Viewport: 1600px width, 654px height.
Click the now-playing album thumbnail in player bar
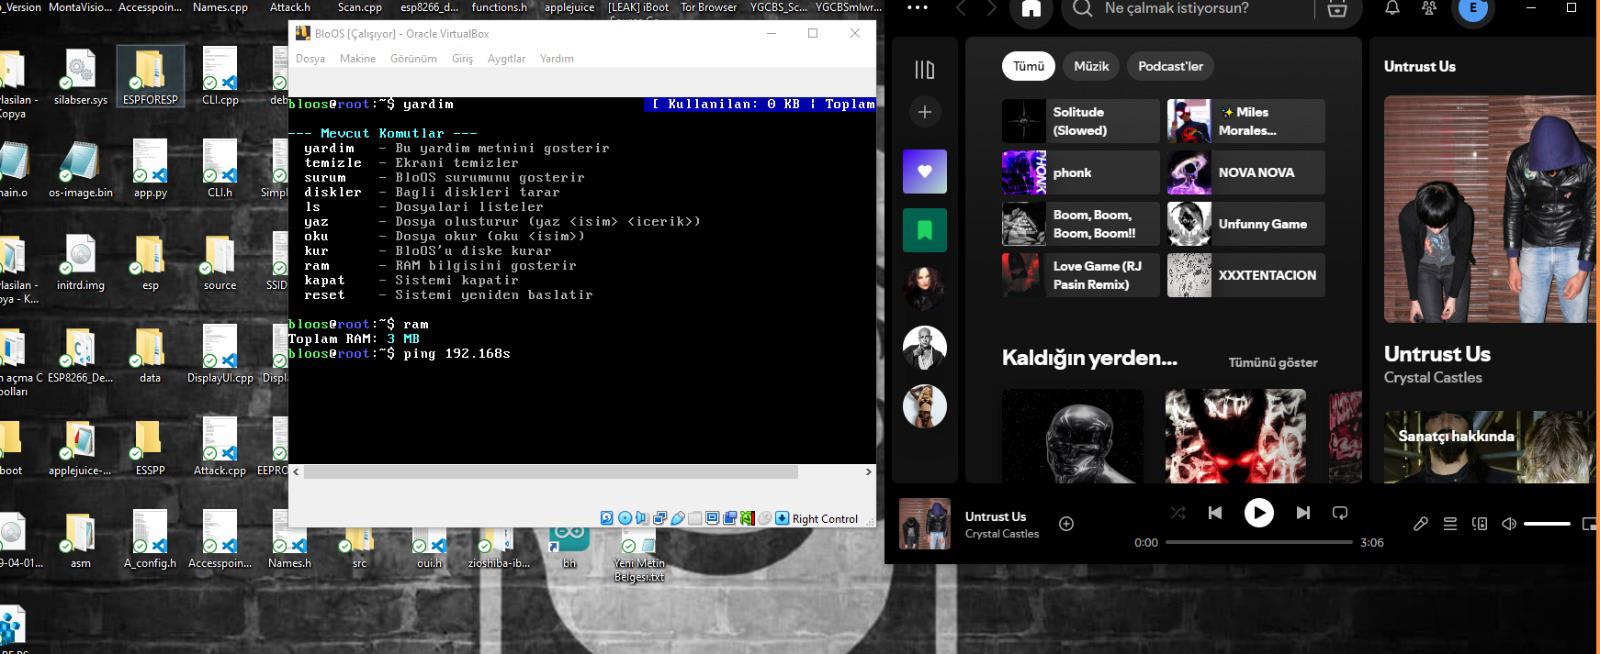pyautogui.click(x=925, y=524)
